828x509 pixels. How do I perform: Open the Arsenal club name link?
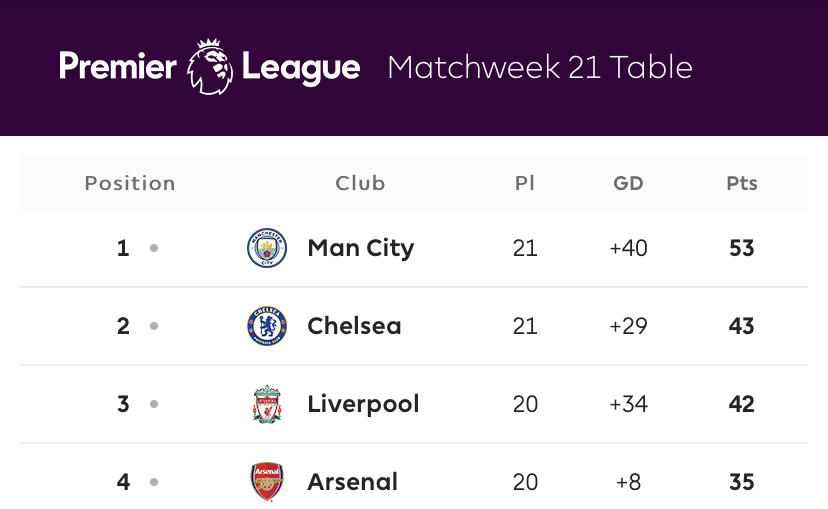coord(353,482)
